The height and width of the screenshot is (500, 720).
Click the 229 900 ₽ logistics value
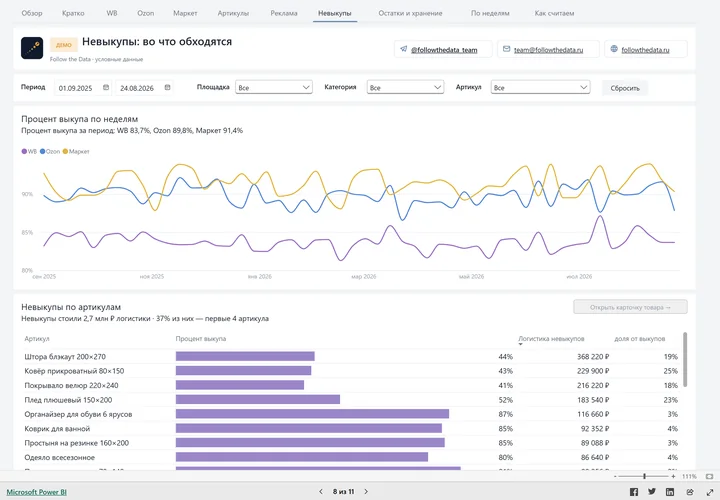(x=593, y=371)
